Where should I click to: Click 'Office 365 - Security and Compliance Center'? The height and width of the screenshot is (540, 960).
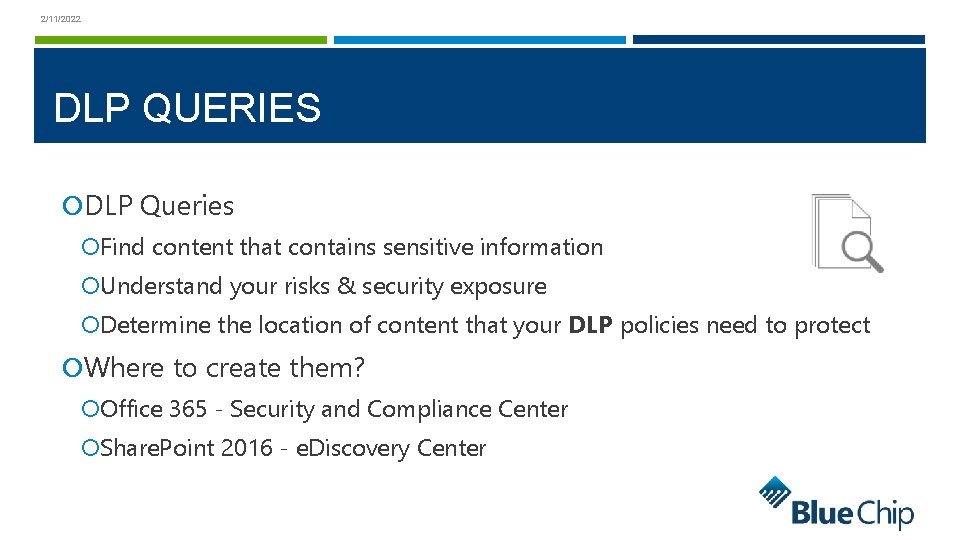click(334, 409)
